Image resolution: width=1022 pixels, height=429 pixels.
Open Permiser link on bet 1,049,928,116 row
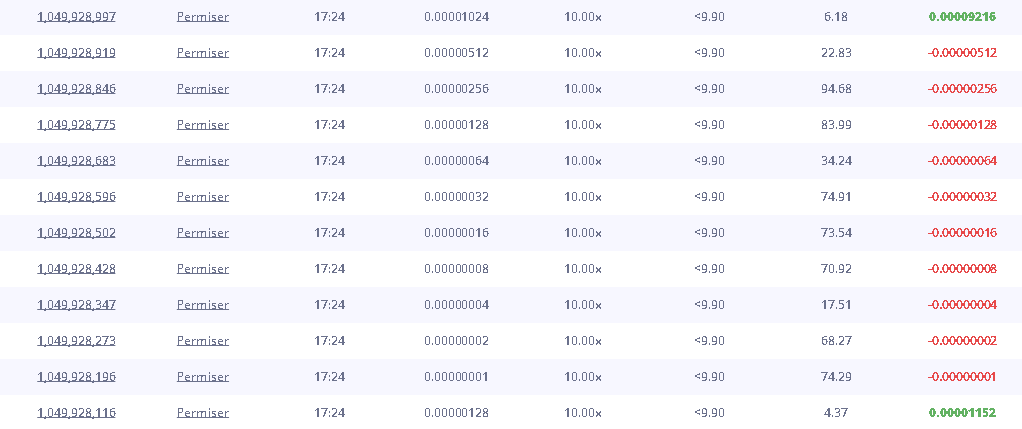click(x=203, y=413)
